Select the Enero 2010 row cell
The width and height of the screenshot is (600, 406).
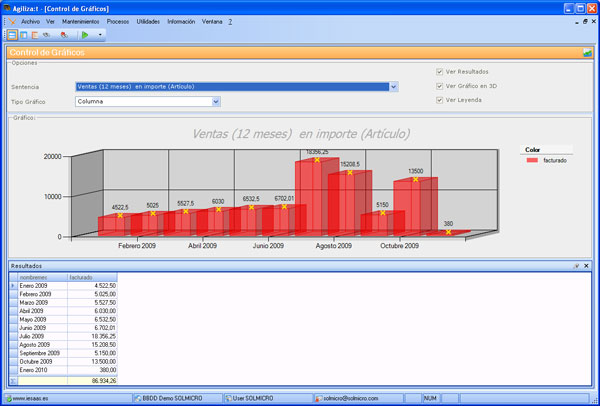tap(43, 370)
